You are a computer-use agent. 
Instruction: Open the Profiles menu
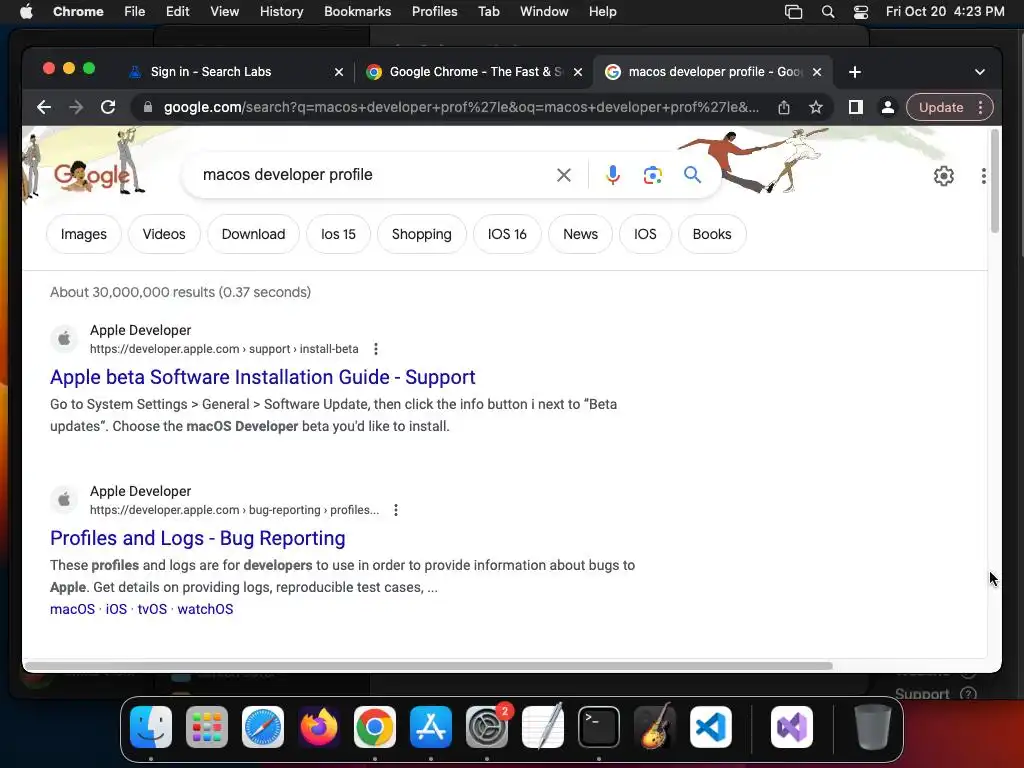[435, 12]
